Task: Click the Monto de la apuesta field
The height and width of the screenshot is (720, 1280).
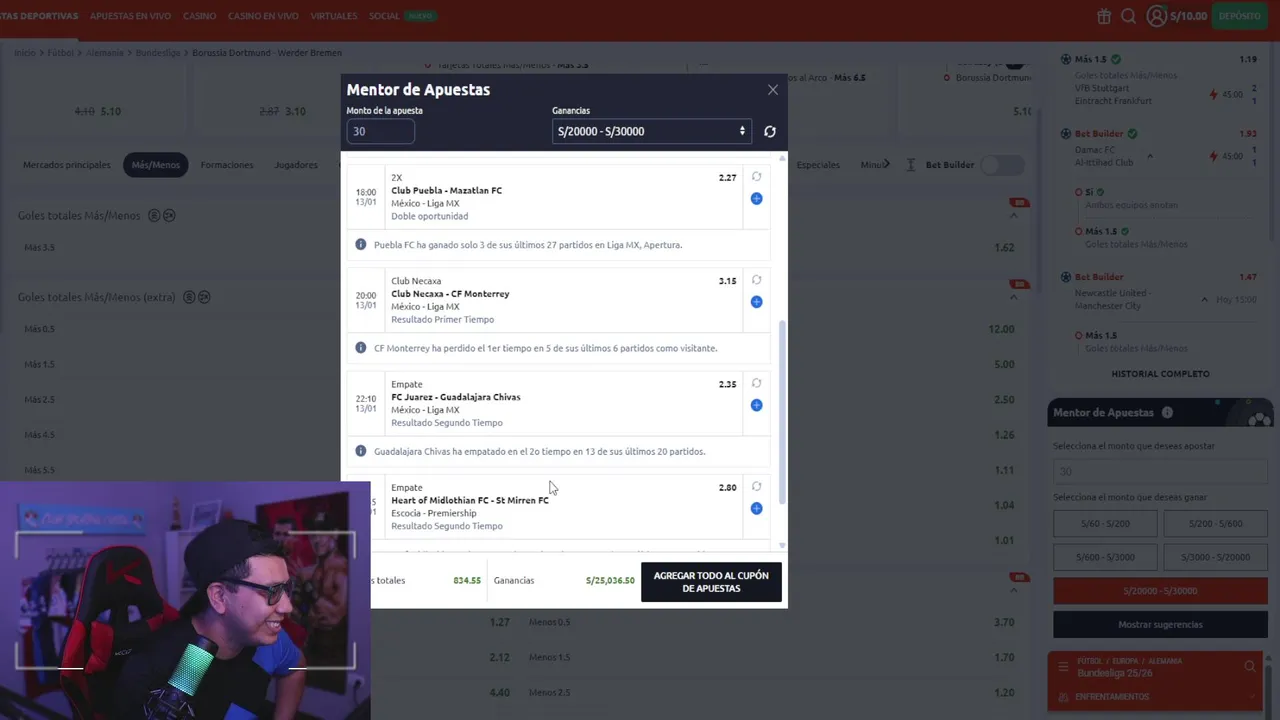Action: tap(380, 131)
